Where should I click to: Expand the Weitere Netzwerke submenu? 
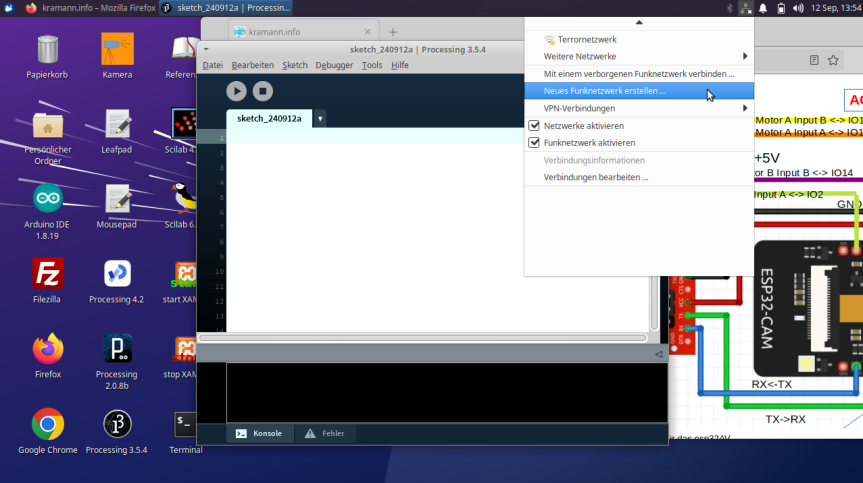tap(639, 56)
